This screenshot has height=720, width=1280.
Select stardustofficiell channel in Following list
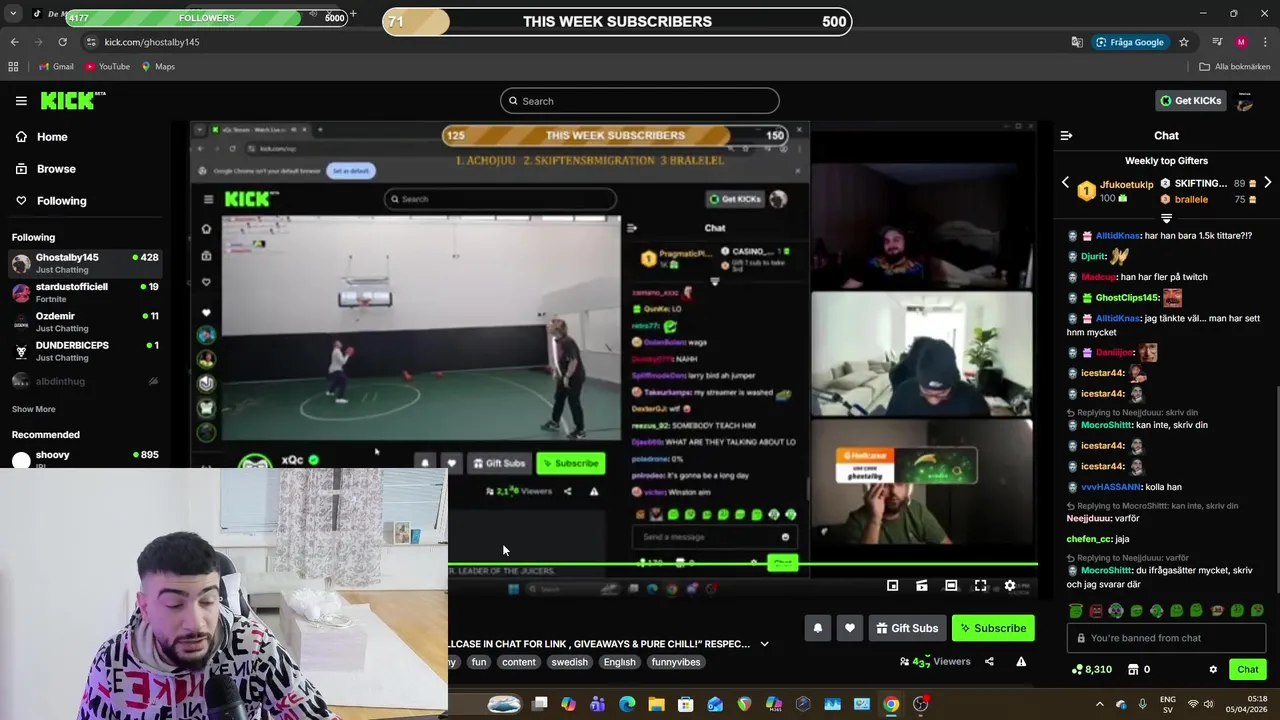click(x=84, y=292)
